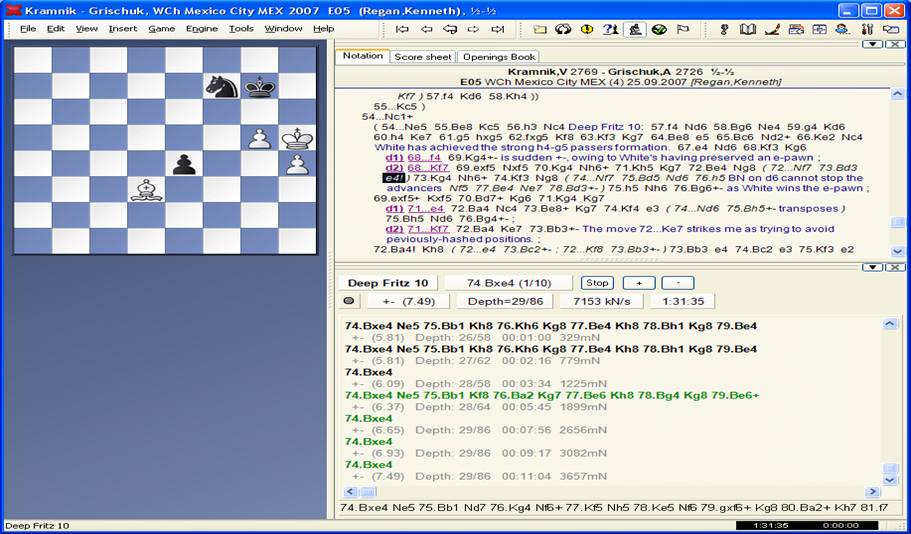Step back one move with left arrow
911x534 pixels.
tap(426, 29)
